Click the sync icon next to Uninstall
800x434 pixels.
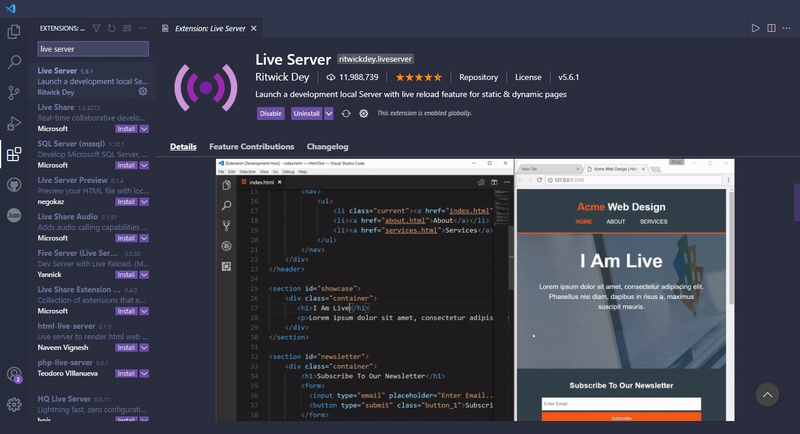pyautogui.click(x=346, y=114)
